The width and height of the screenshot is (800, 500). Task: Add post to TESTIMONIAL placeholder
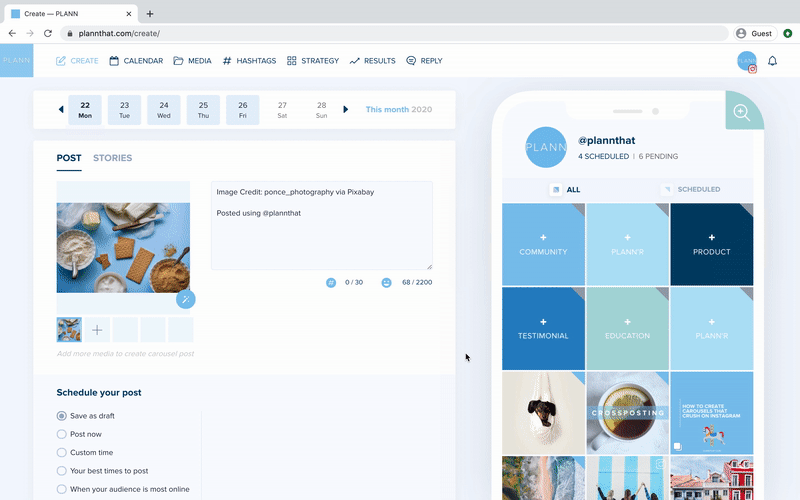pos(543,329)
